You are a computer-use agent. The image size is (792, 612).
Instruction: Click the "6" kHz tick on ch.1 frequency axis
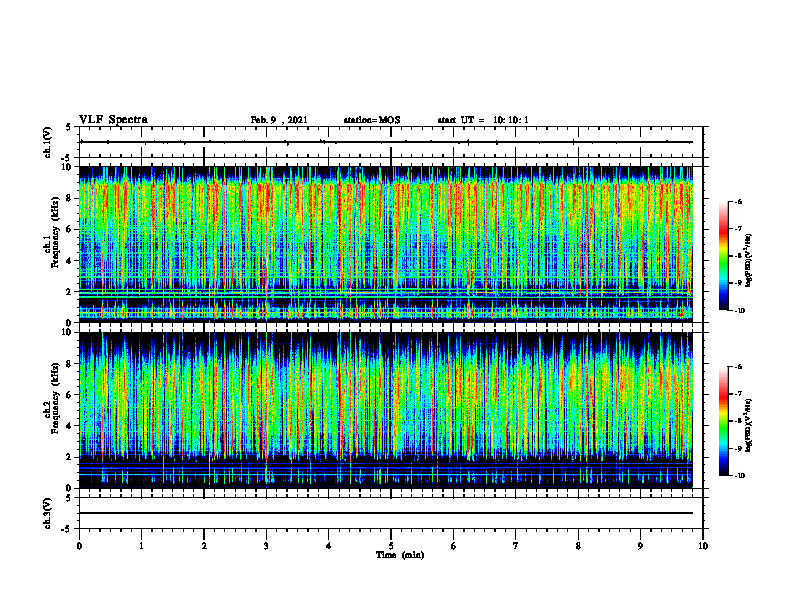[x=69, y=230]
